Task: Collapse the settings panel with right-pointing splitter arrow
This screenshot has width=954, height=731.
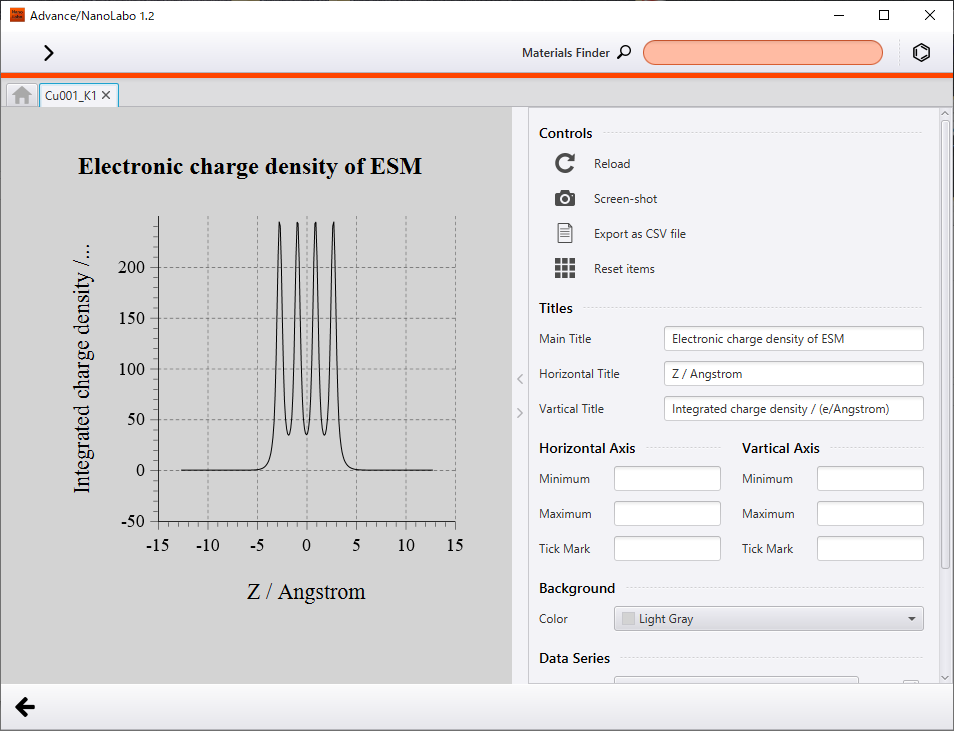Action: click(519, 413)
